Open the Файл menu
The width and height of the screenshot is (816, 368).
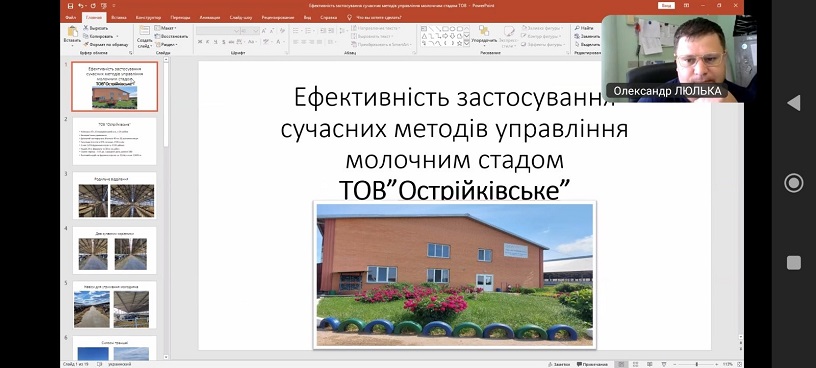[71, 17]
